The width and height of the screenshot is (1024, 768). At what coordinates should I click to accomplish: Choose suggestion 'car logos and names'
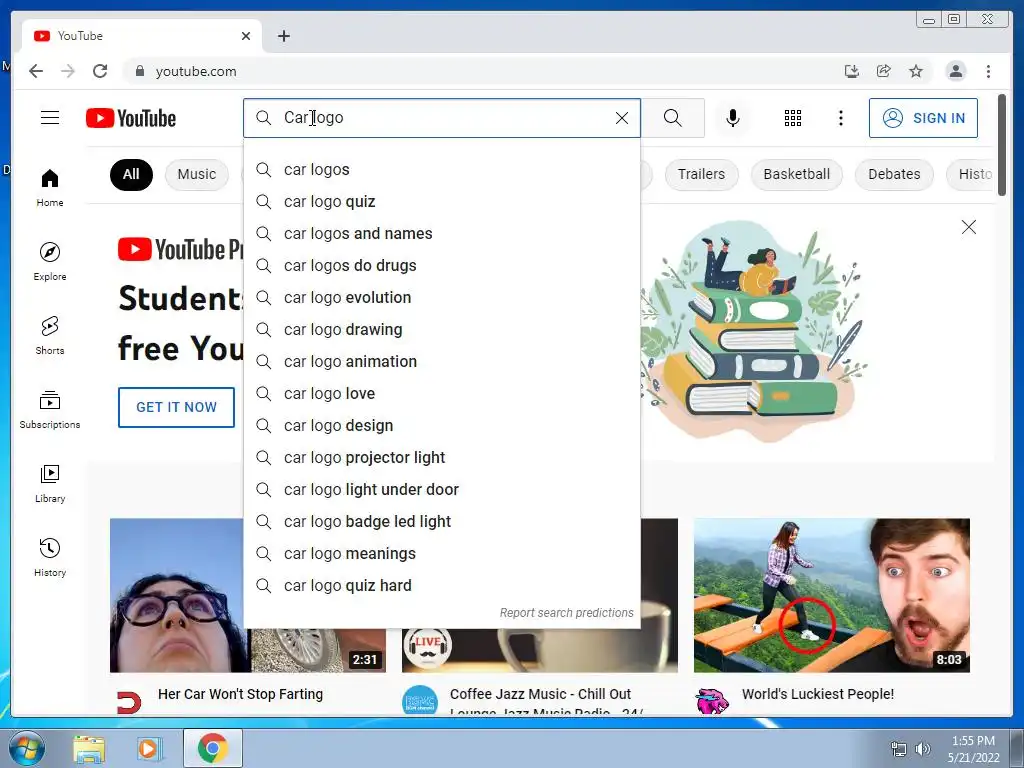pyautogui.click(x=442, y=234)
